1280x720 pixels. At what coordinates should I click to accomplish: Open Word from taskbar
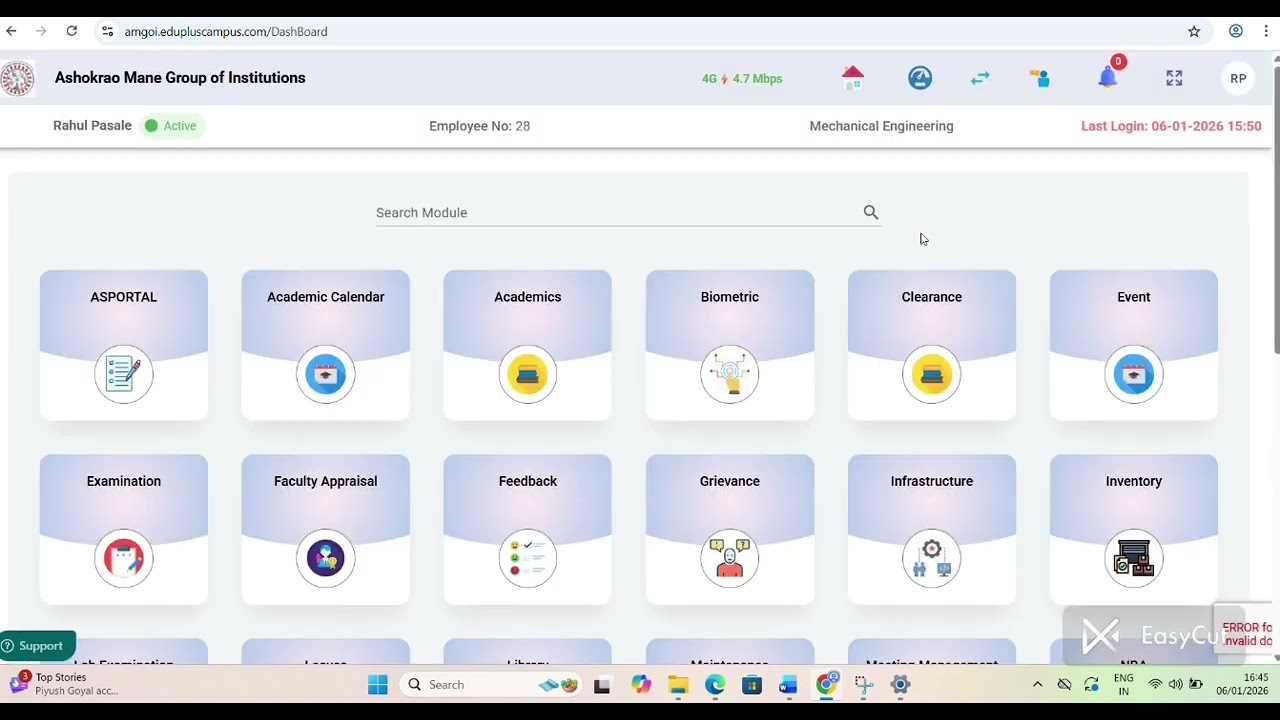click(789, 685)
